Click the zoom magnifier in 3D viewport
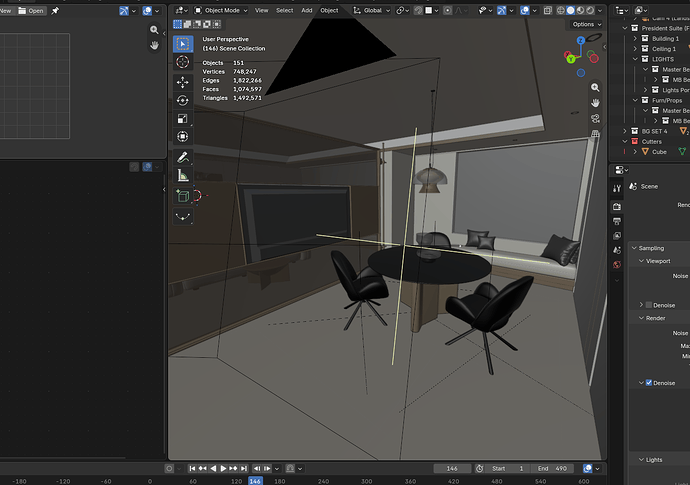Image resolution: width=690 pixels, height=485 pixels. click(595, 88)
